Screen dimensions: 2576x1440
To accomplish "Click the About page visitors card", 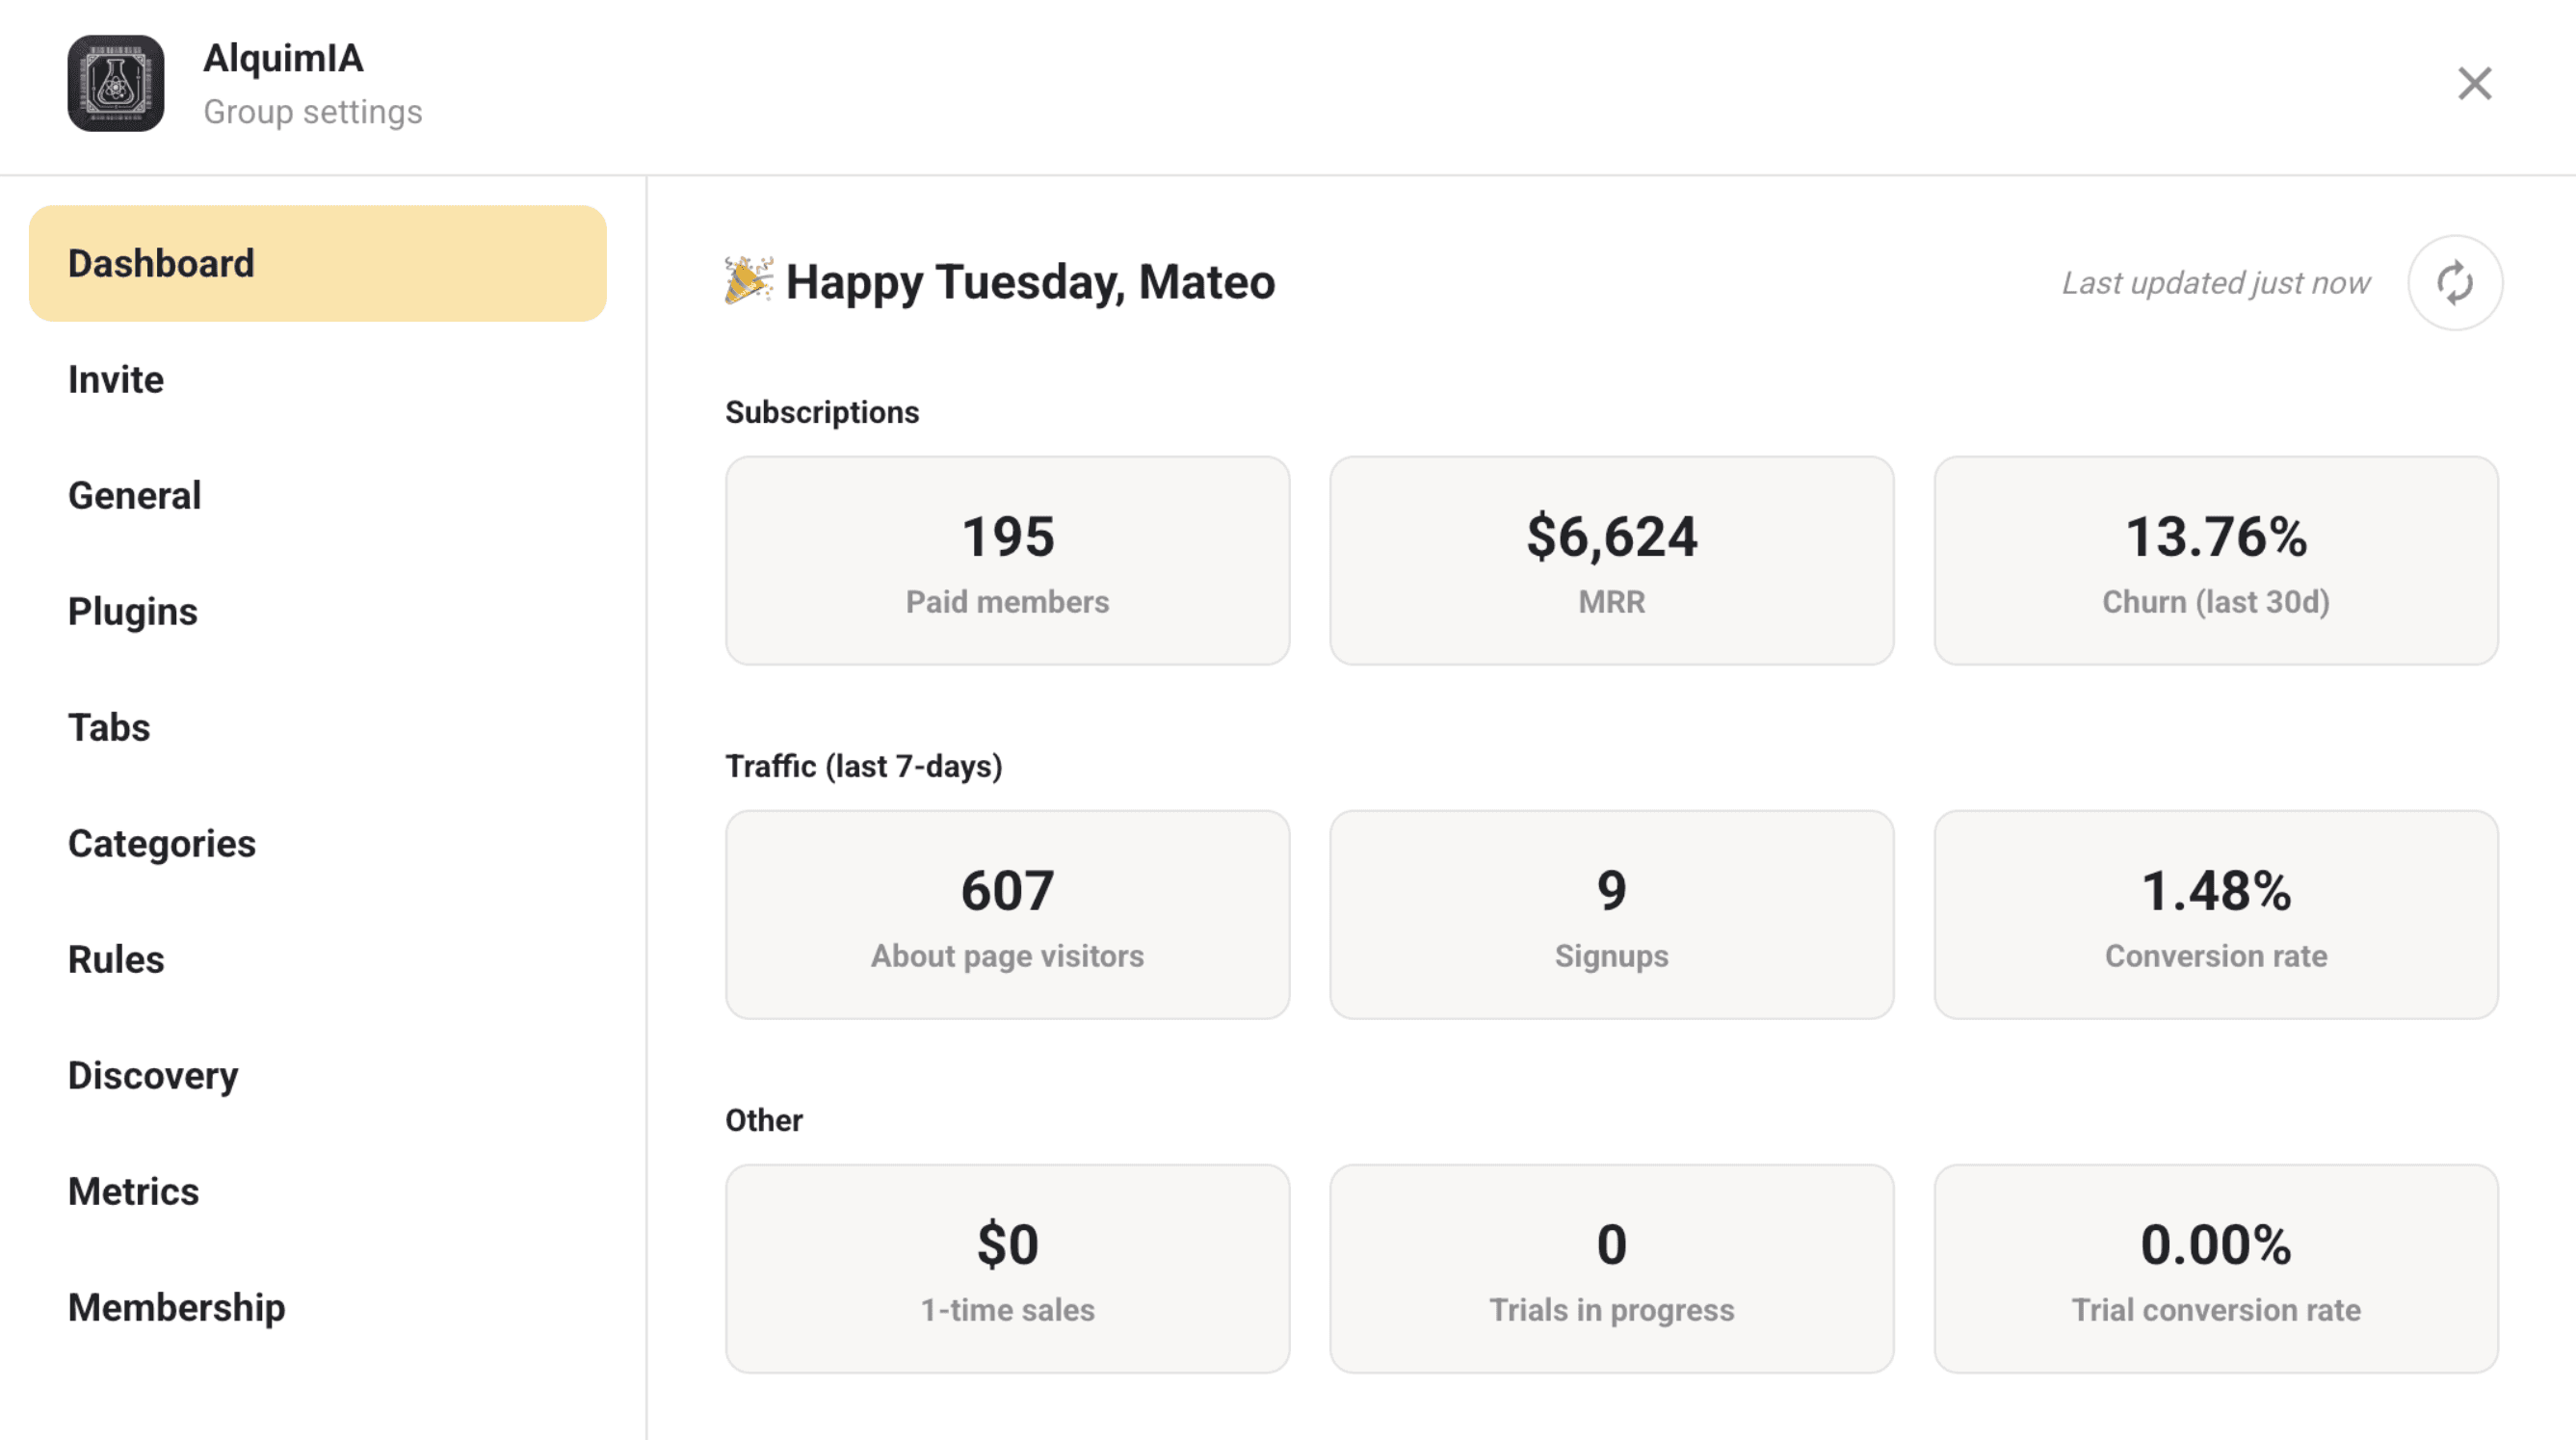I will point(1007,915).
